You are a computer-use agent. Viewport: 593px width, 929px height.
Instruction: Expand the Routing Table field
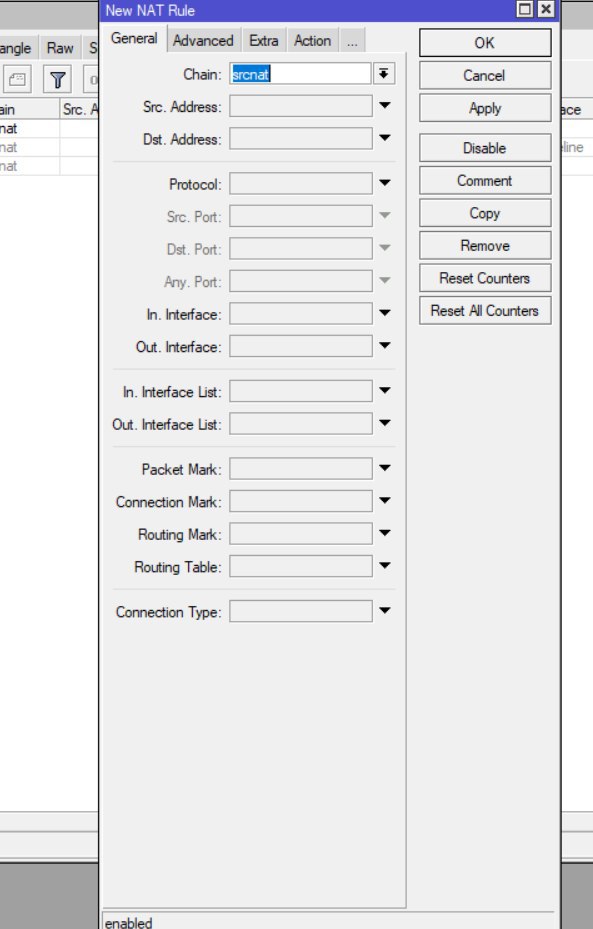384,566
